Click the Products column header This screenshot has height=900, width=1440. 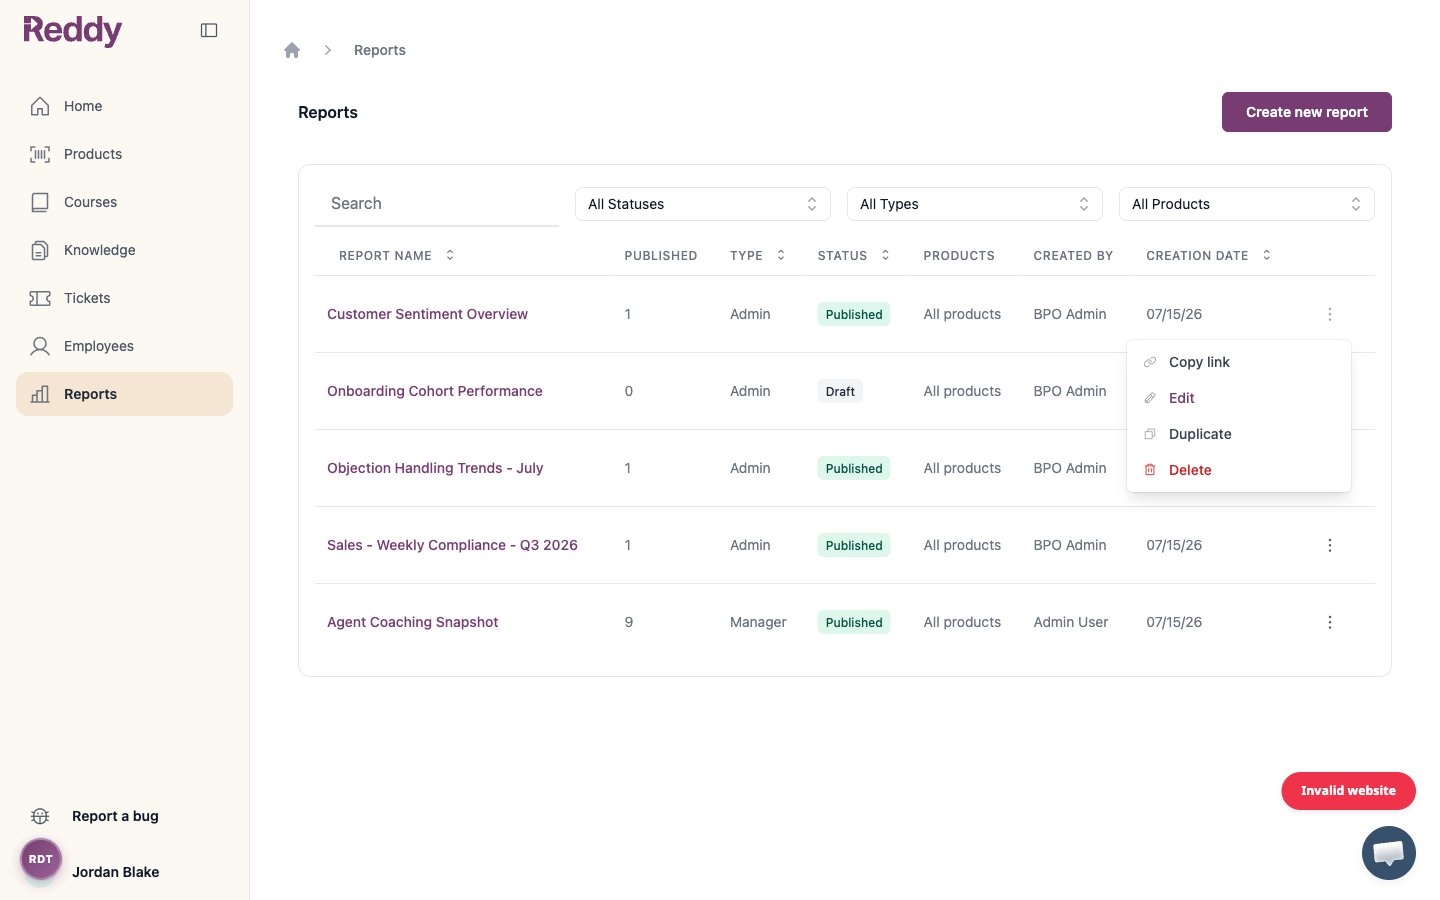[959, 256]
